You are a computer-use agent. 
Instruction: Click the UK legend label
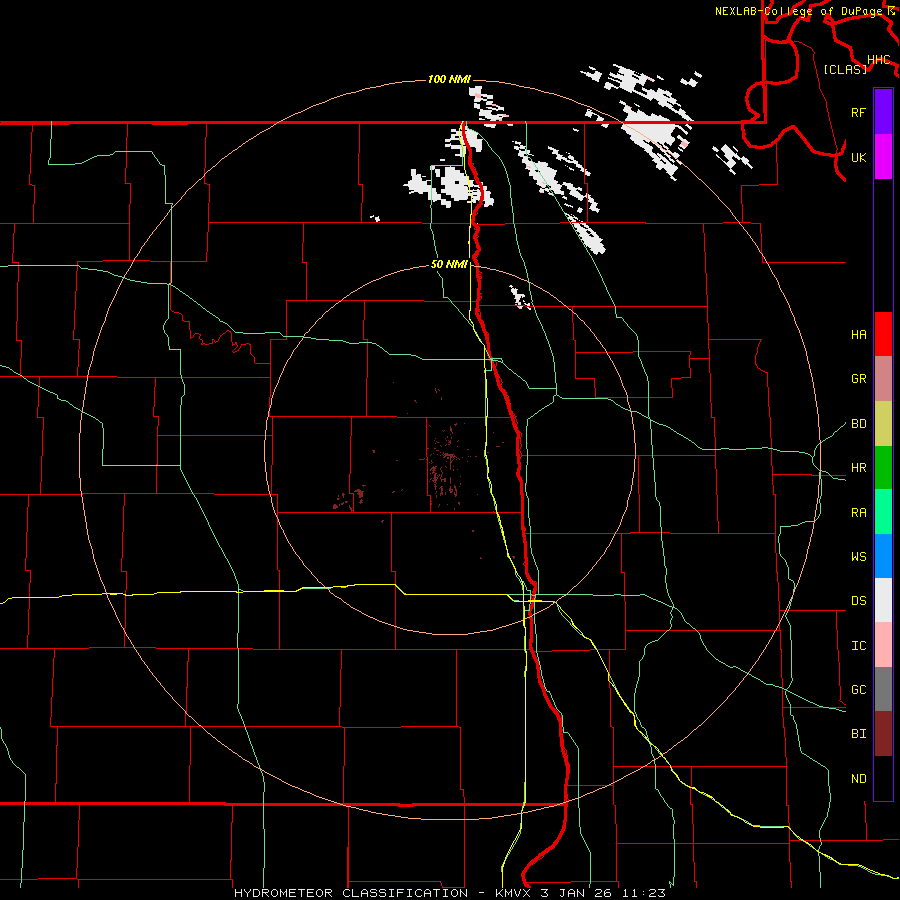click(858, 157)
